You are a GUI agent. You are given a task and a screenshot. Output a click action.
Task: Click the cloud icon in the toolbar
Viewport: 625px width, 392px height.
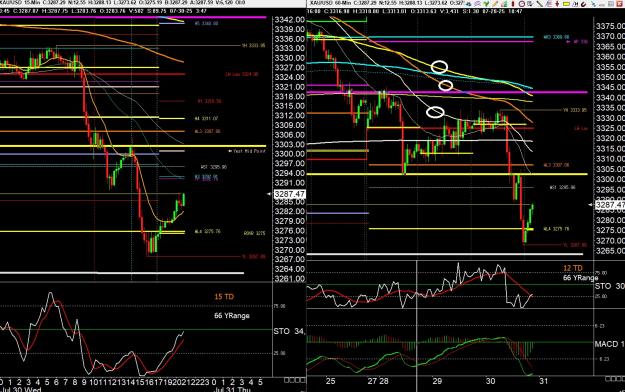click(468, 4)
